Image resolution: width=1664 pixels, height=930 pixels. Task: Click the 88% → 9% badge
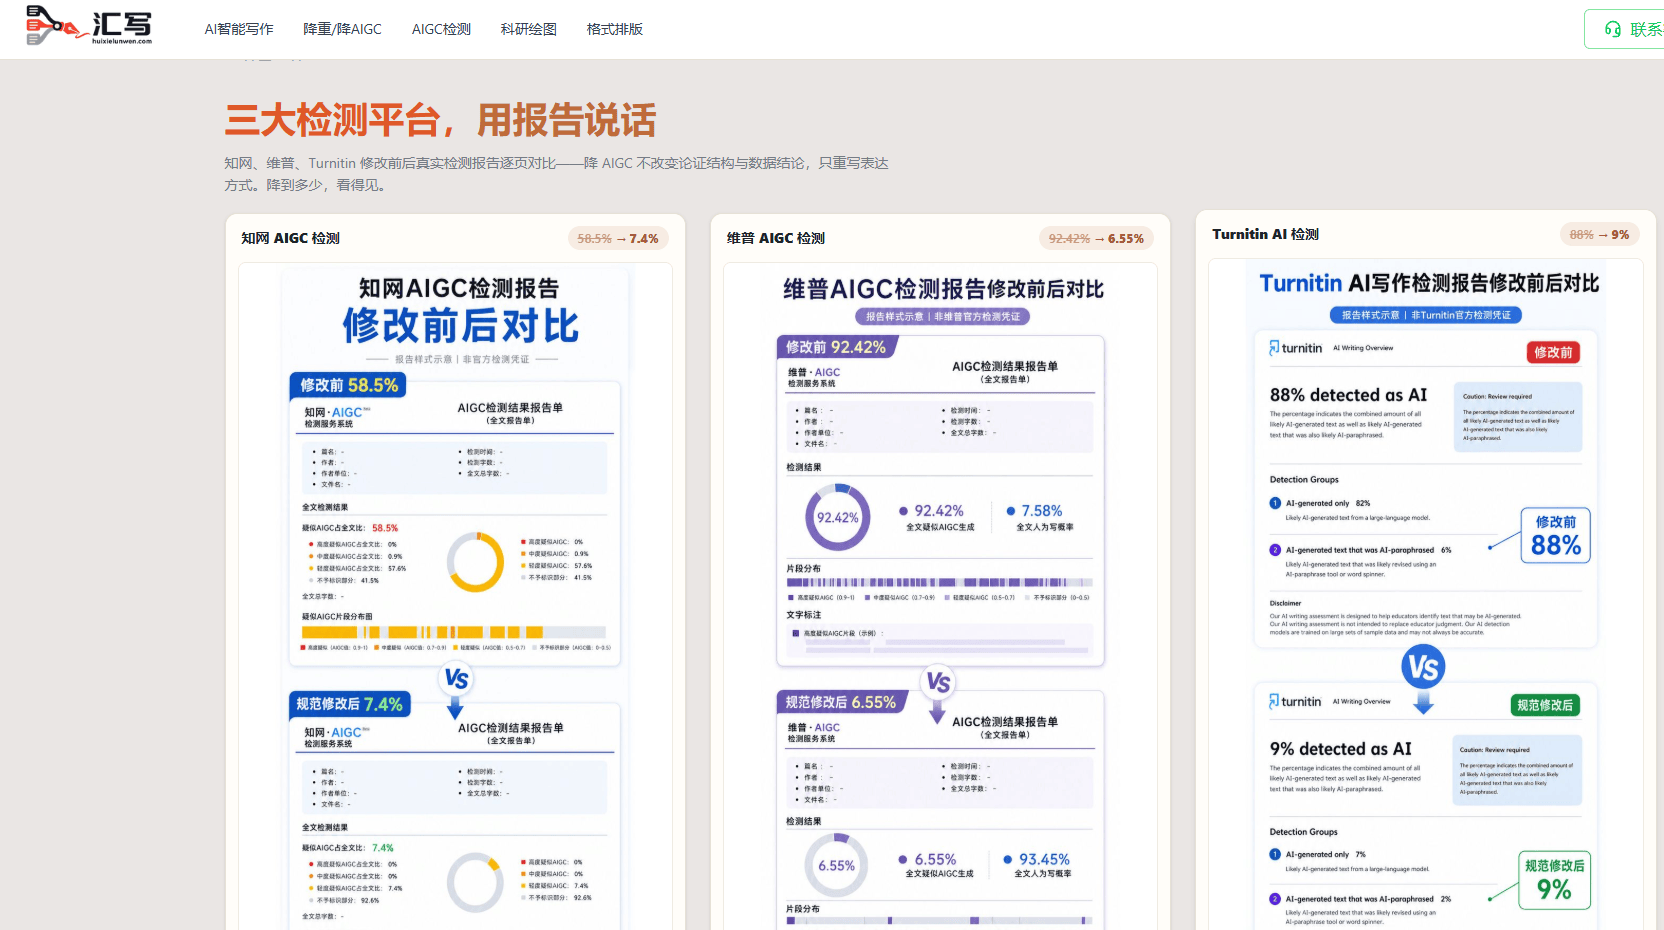[1600, 234]
